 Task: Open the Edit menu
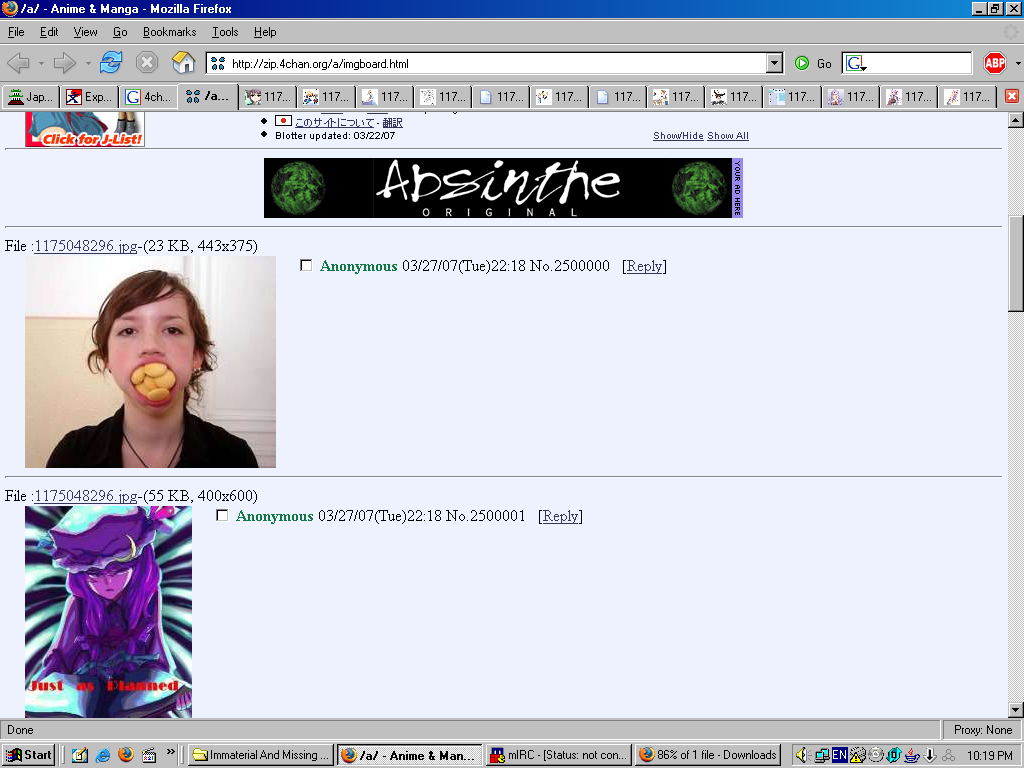click(x=49, y=32)
